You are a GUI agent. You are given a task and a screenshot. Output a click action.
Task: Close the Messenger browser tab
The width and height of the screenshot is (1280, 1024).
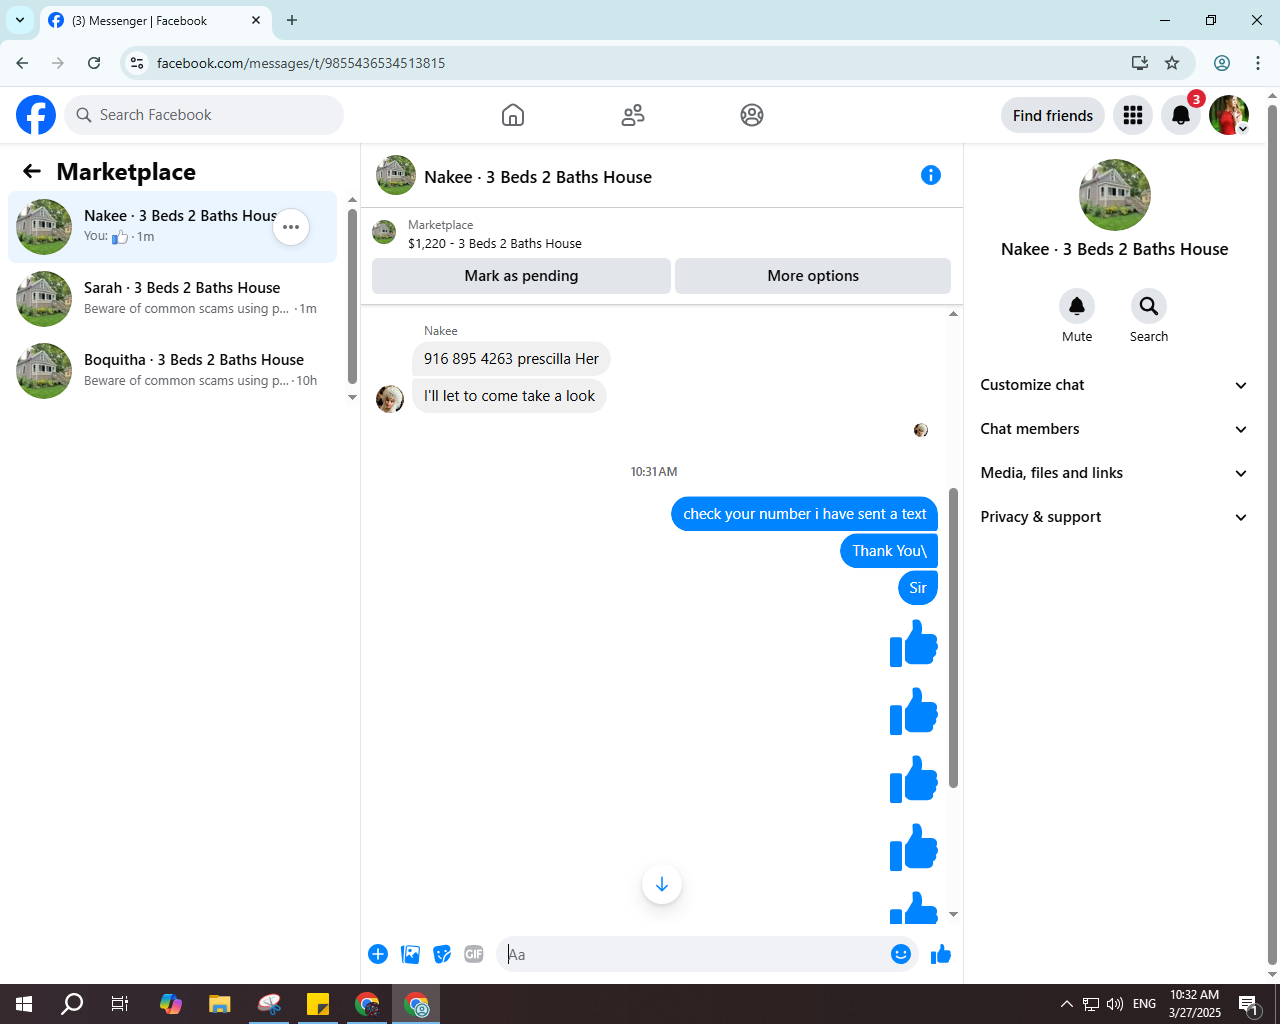256,20
